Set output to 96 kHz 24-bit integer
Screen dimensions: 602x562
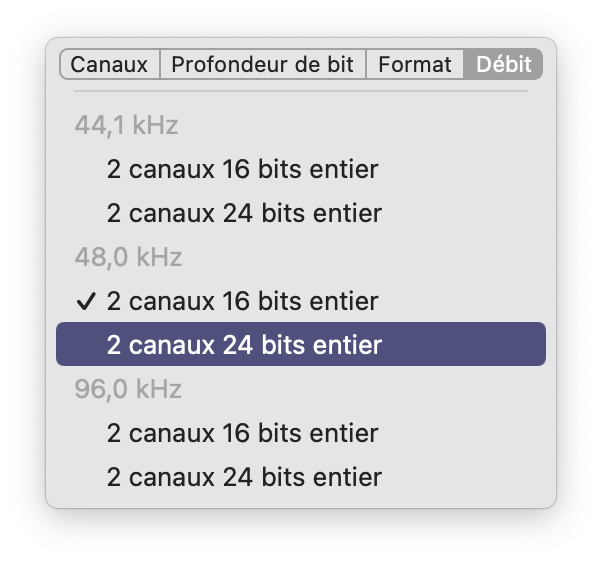tap(301, 477)
